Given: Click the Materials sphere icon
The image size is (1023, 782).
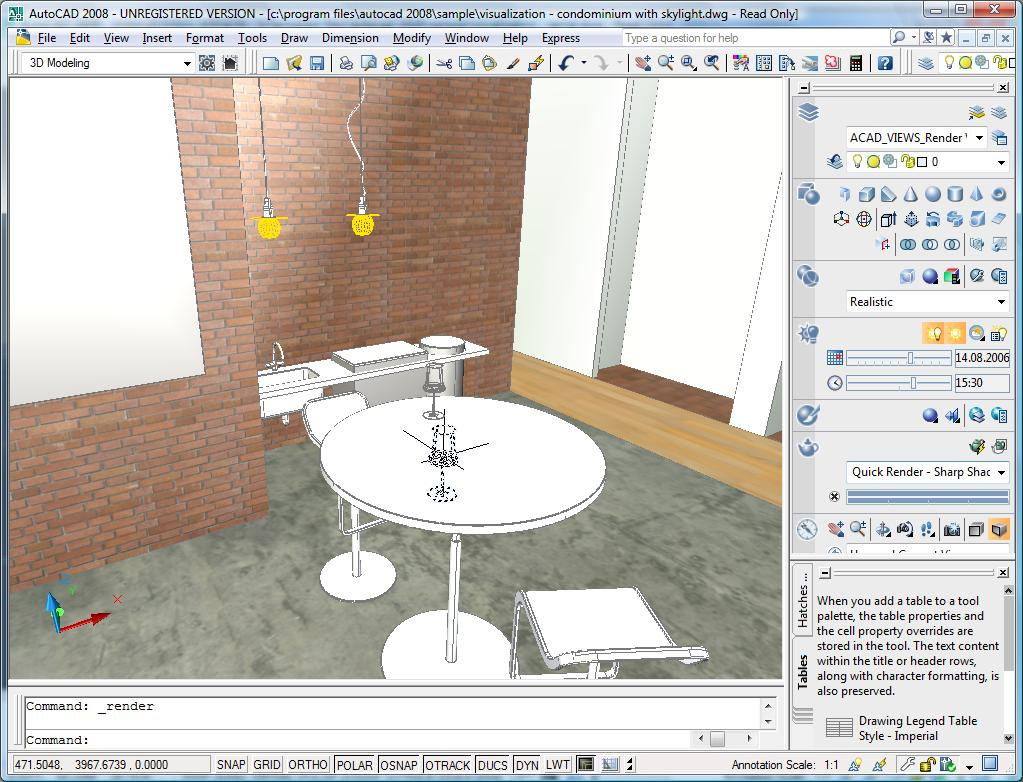Looking at the screenshot, I should pyautogui.click(x=930, y=415).
